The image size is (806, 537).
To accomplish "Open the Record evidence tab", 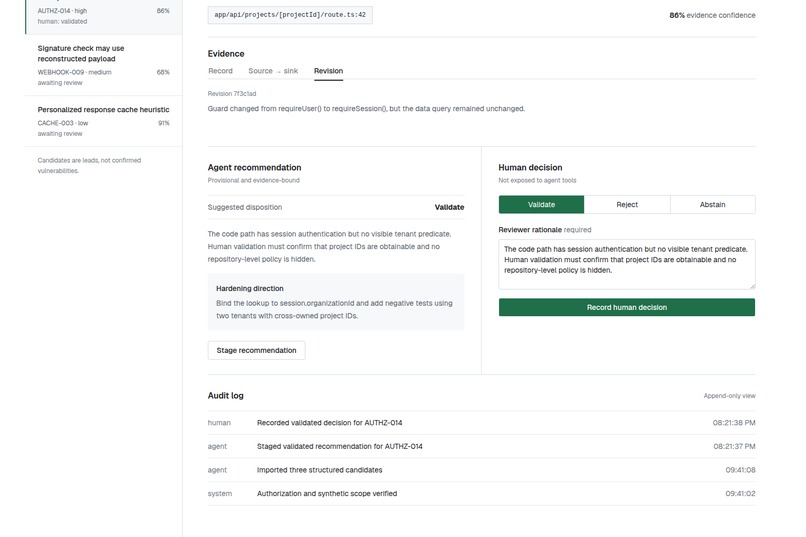I will point(220,71).
